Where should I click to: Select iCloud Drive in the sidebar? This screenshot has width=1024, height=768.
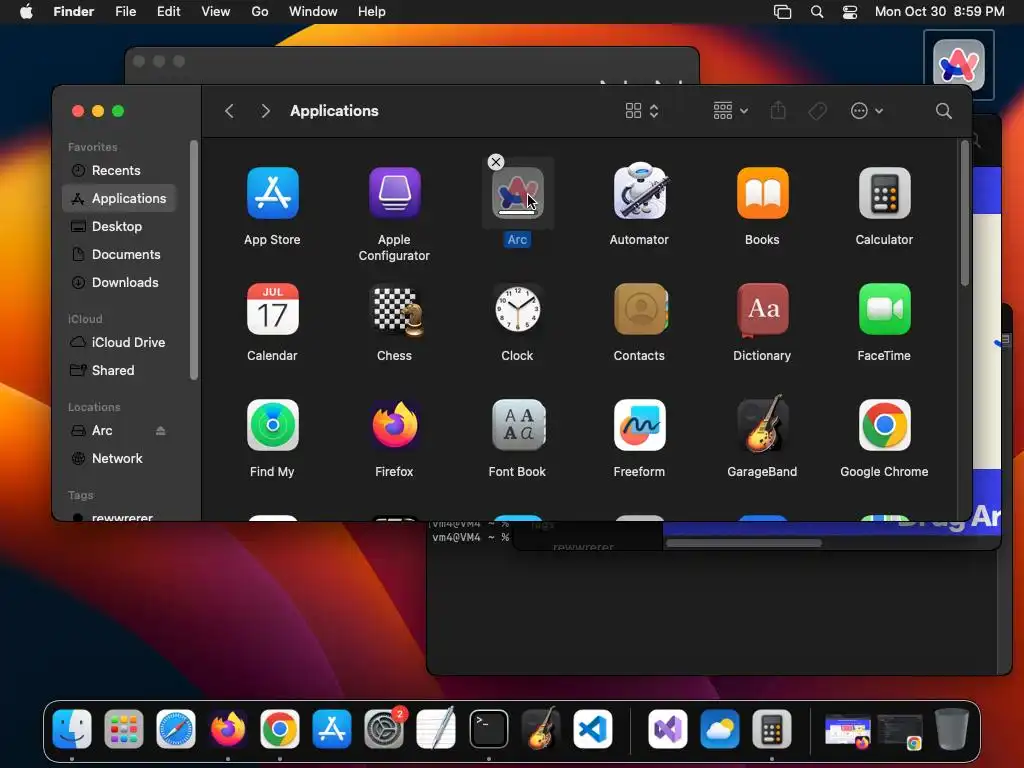click(119, 342)
